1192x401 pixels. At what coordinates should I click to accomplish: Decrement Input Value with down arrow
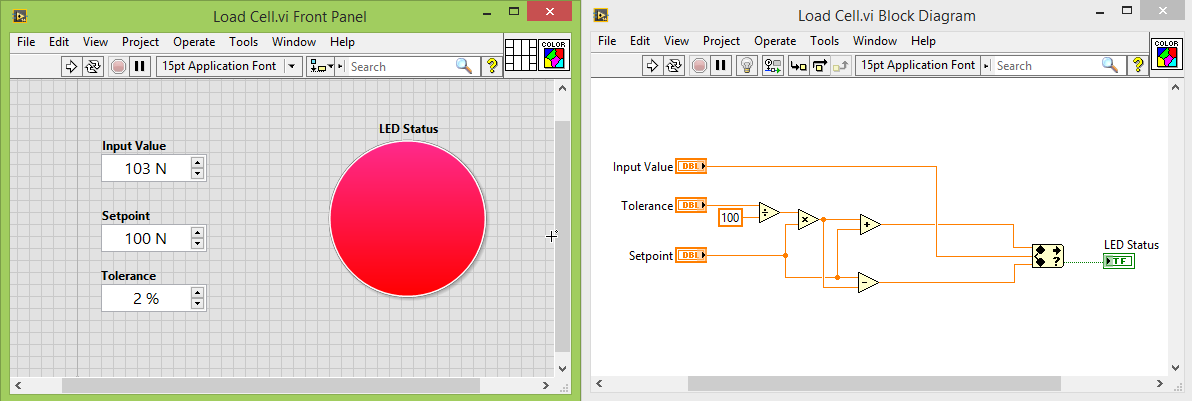[x=198, y=173]
